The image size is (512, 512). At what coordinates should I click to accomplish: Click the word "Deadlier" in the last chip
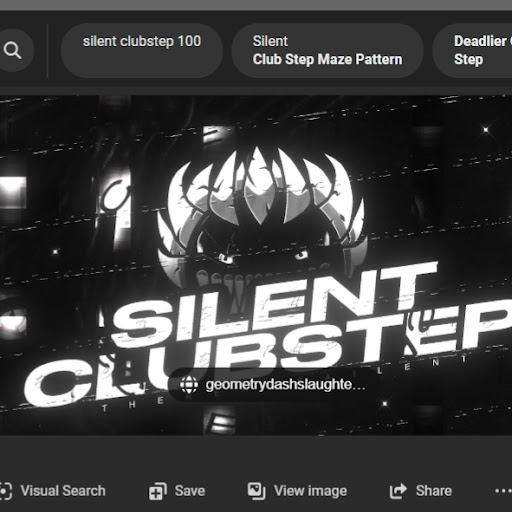pyautogui.click(x=480, y=41)
